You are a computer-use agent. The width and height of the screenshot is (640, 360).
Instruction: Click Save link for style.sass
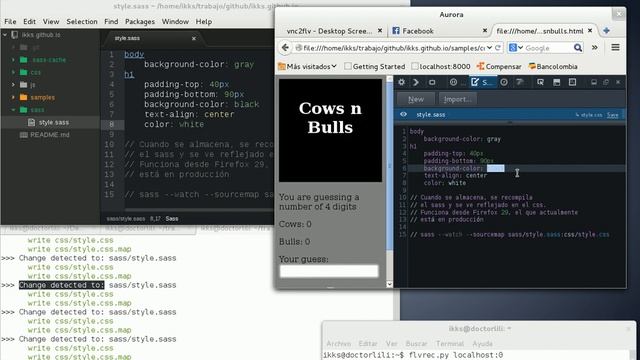click(x=612, y=115)
